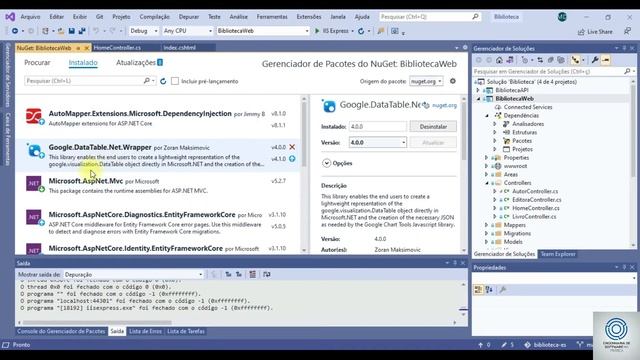
Task: Click the Visual Studio logo icon
Action: pos(10,17)
